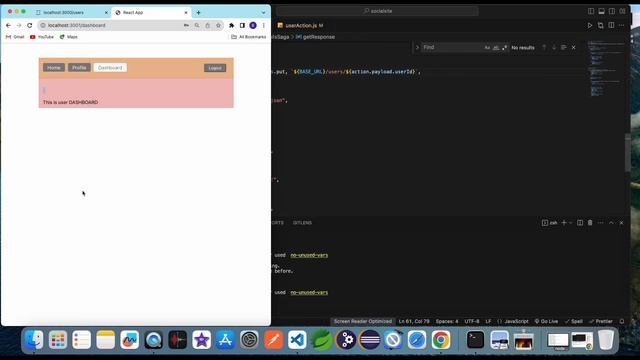Open the Gmail bookmark
Image resolution: width=640 pixels, height=360 pixels.
pos(15,37)
